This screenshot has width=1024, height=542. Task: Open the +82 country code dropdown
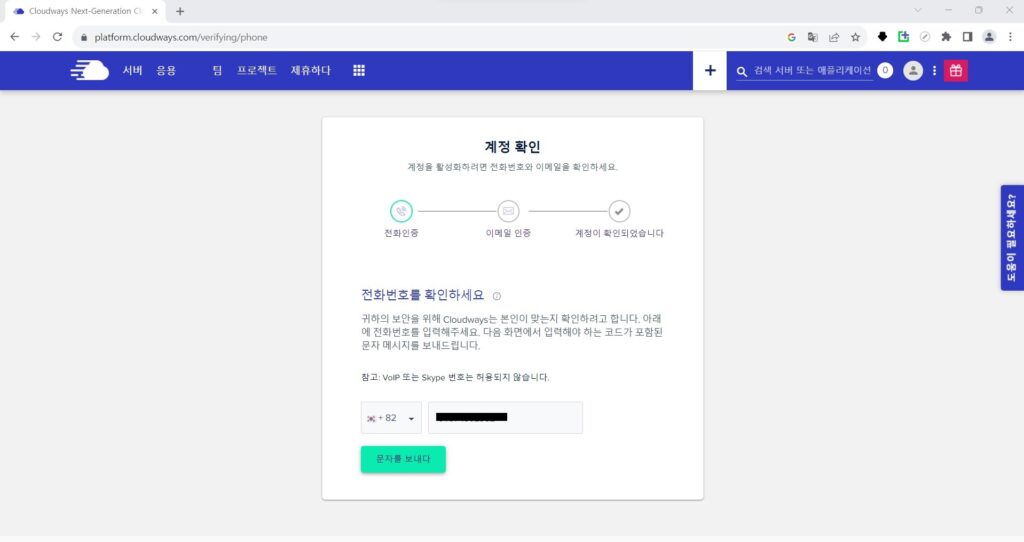point(391,418)
